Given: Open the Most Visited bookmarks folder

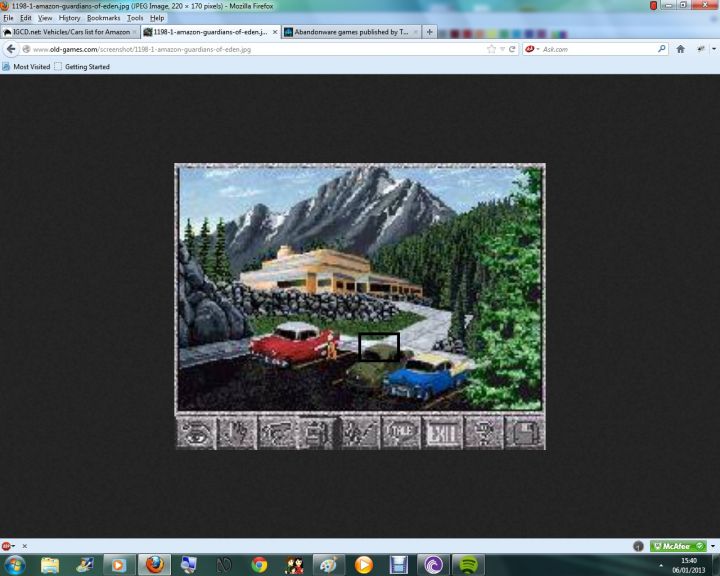Looking at the screenshot, I should coord(27,67).
